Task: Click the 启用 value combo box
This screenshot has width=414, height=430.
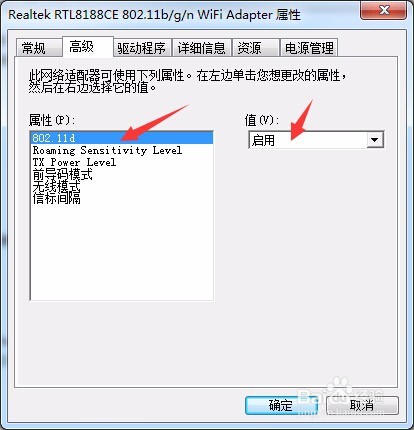Action: tap(316, 140)
